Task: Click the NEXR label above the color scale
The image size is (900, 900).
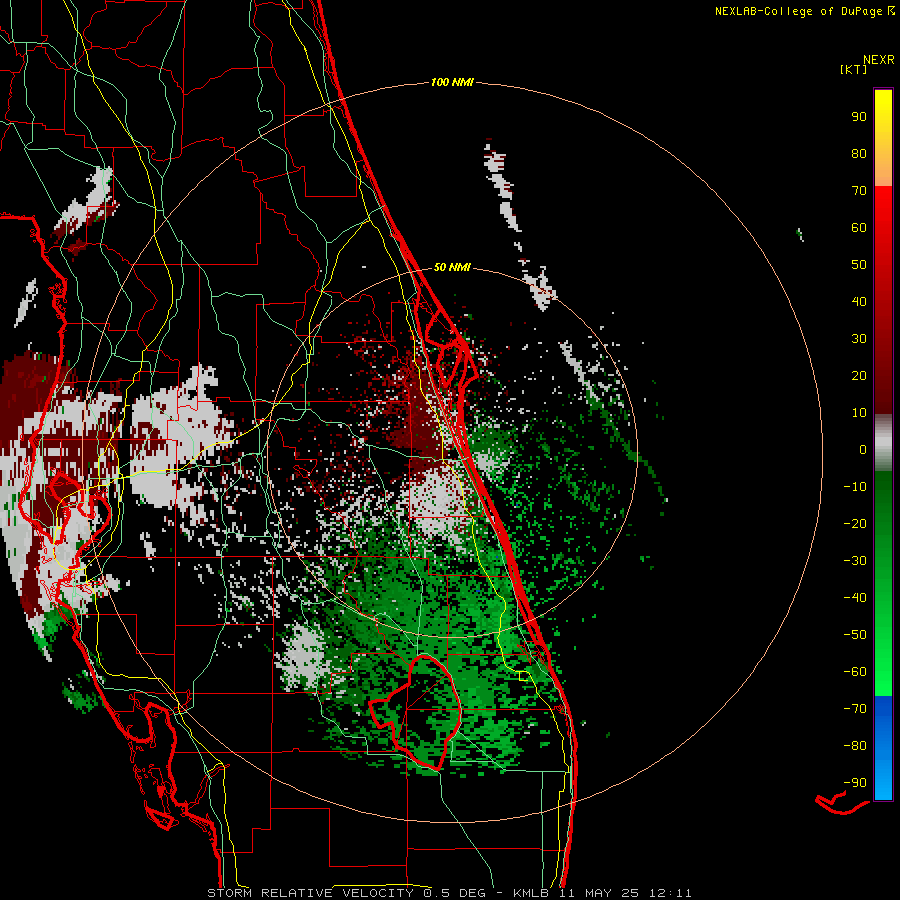Action: tap(879, 60)
